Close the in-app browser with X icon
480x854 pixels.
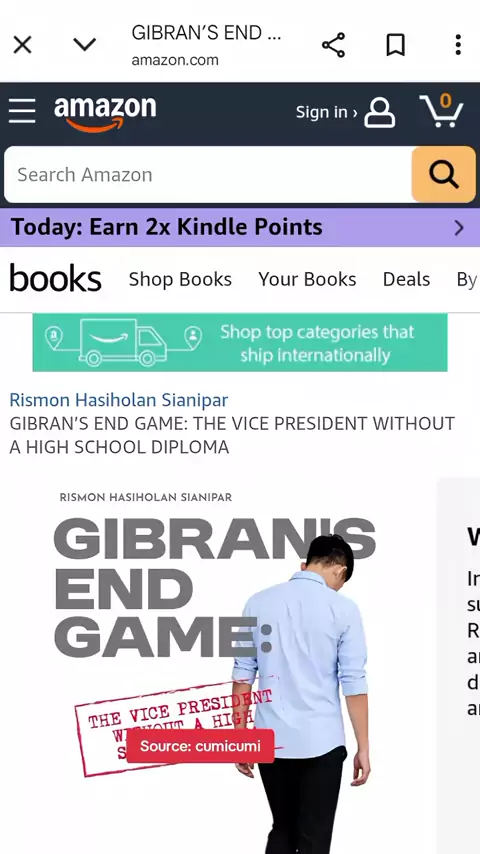tap(22, 45)
